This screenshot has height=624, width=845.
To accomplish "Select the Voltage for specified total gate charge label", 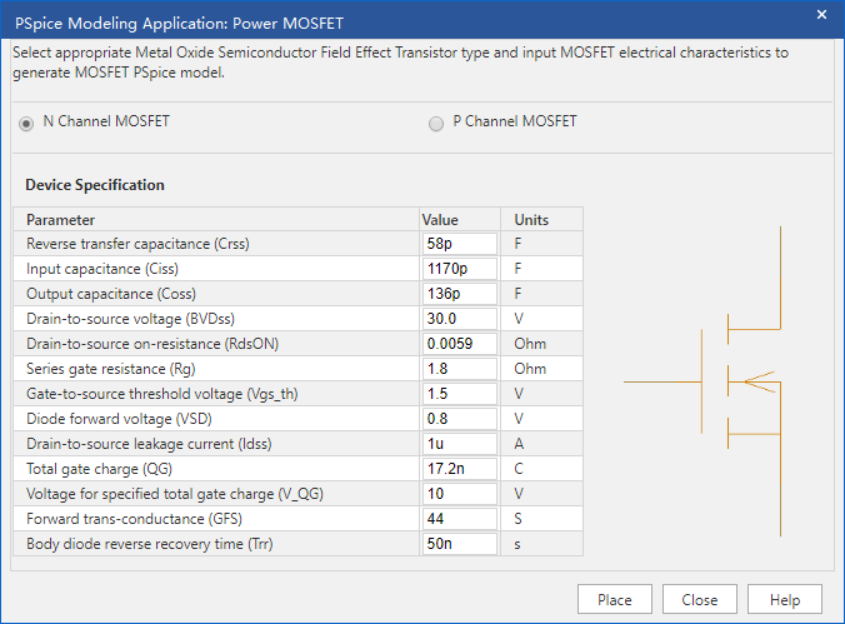I will coord(175,494).
